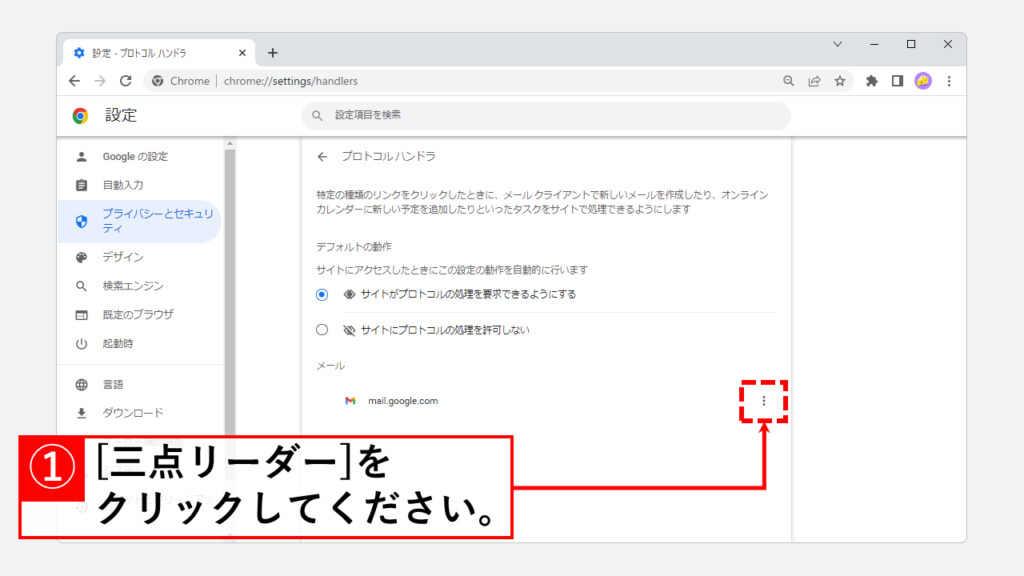The width and height of the screenshot is (1024, 576).
Task: Click the '設定項目を検索' search field
Action: pos(546,116)
